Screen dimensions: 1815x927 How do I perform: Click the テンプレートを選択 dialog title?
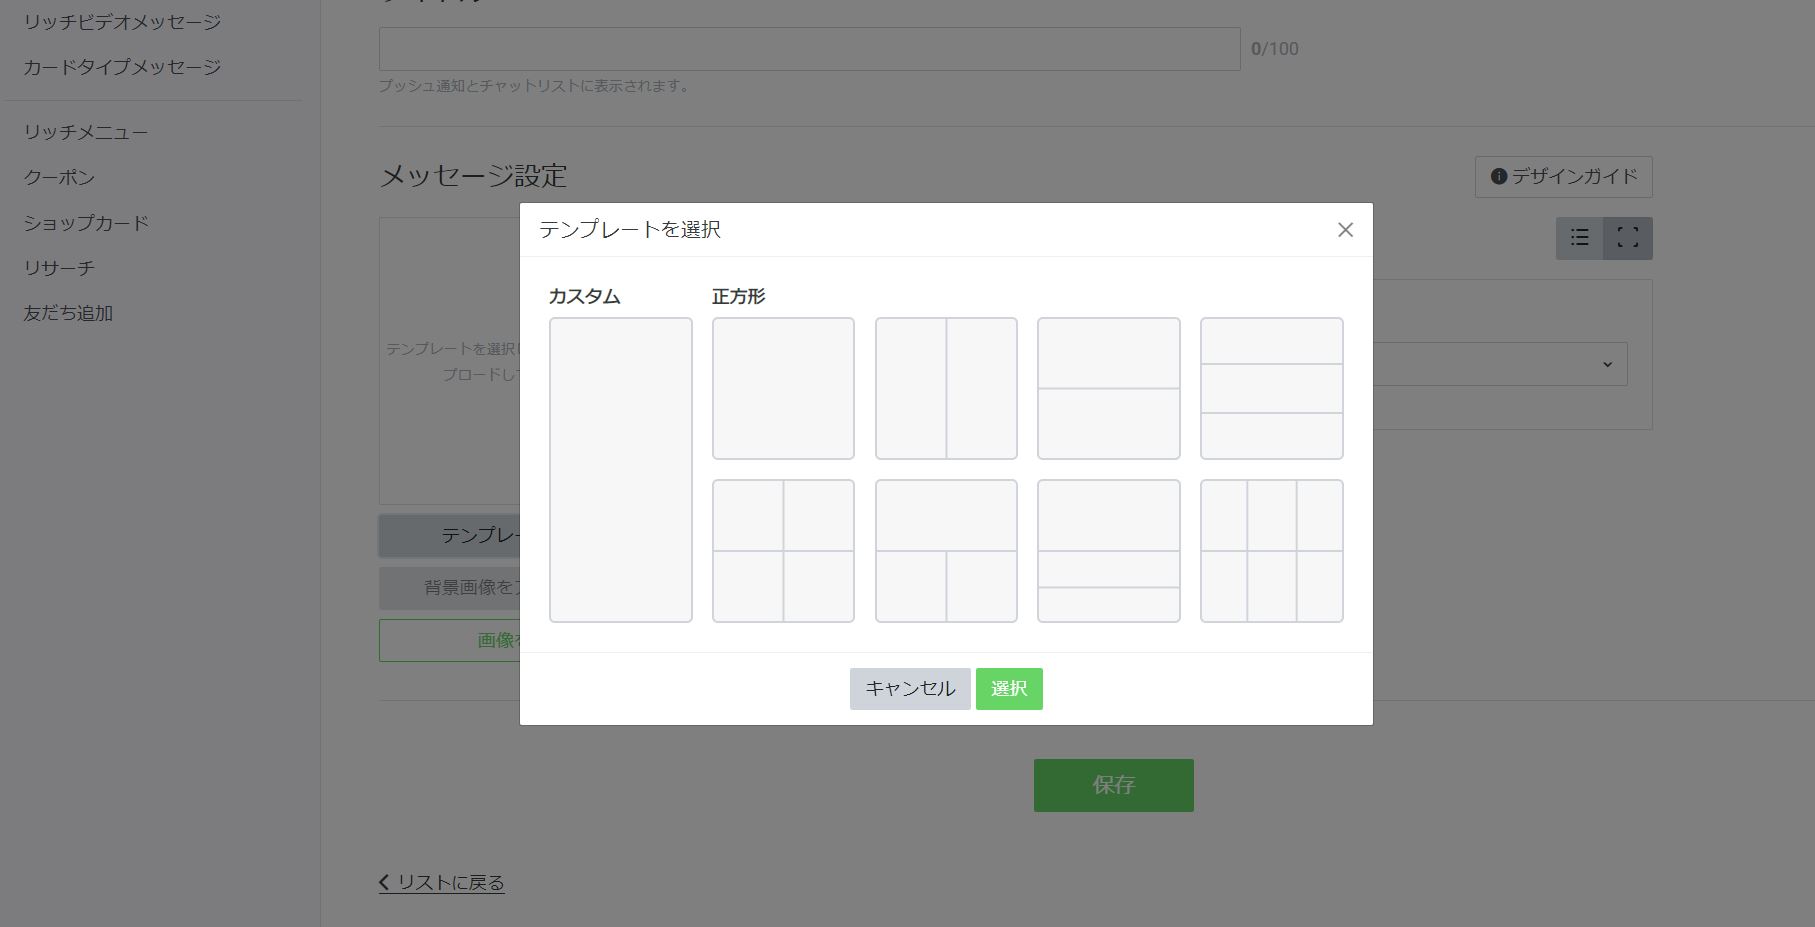click(x=630, y=230)
